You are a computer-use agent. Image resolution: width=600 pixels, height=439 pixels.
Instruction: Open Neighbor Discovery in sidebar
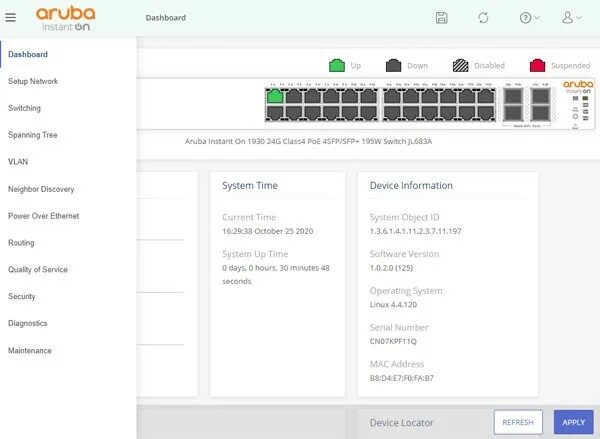tap(41, 189)
